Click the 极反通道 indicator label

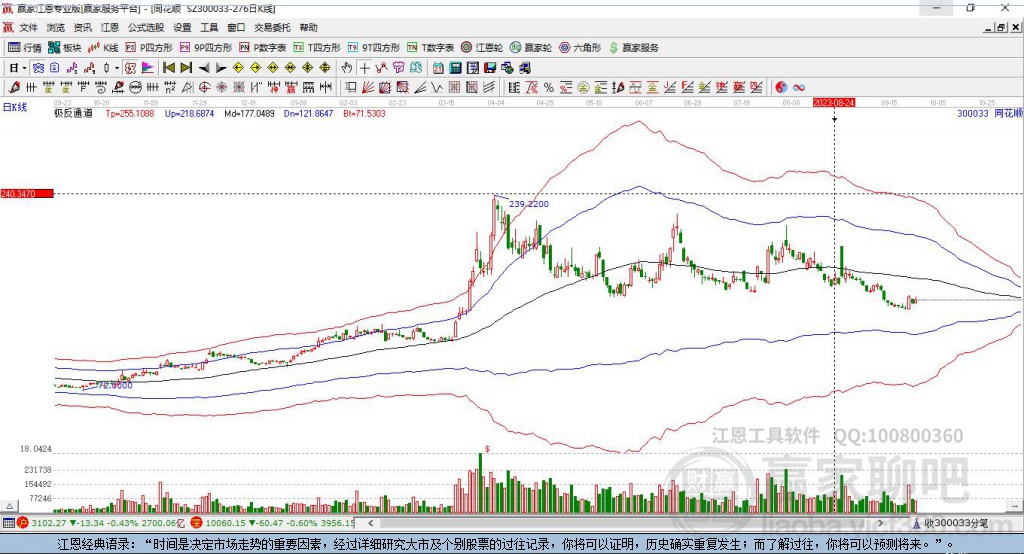73,114
